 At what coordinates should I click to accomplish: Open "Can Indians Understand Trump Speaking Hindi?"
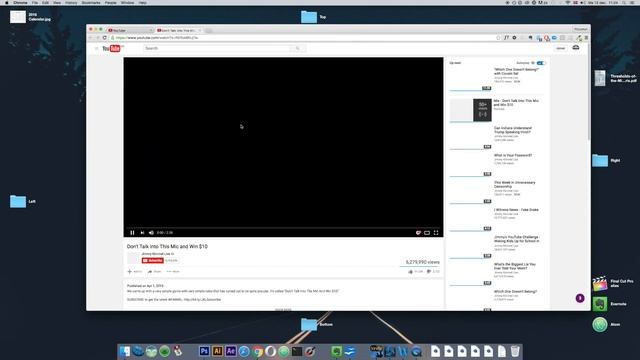pos(513,130)
